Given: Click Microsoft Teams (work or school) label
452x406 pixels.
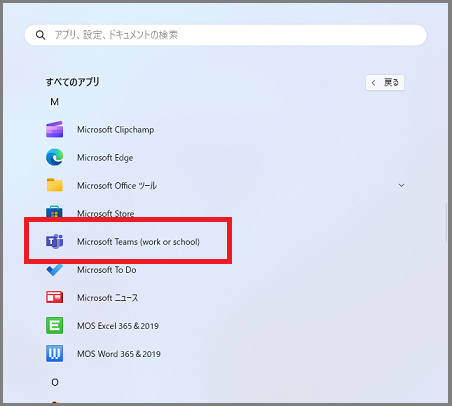Looking at the screenshot, I should 138,242.
